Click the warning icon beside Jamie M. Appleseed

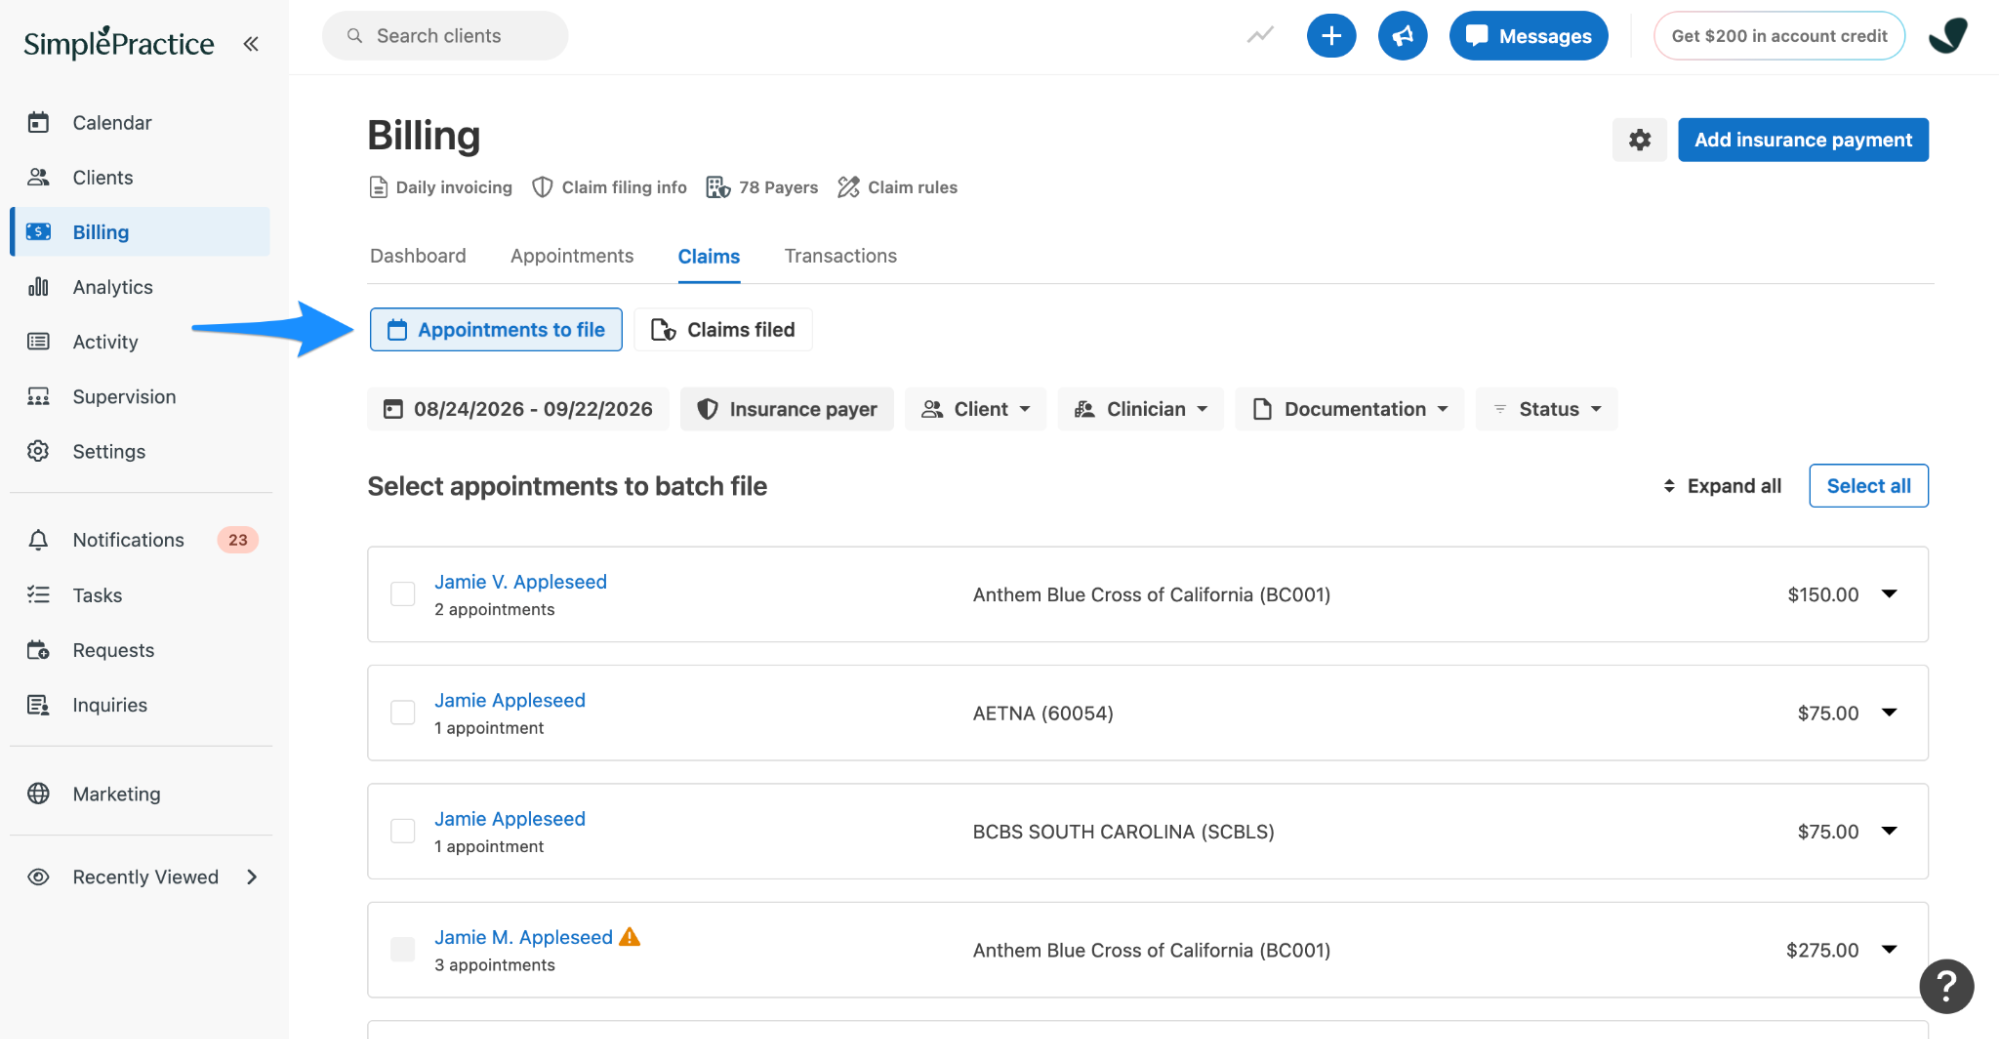629,937
